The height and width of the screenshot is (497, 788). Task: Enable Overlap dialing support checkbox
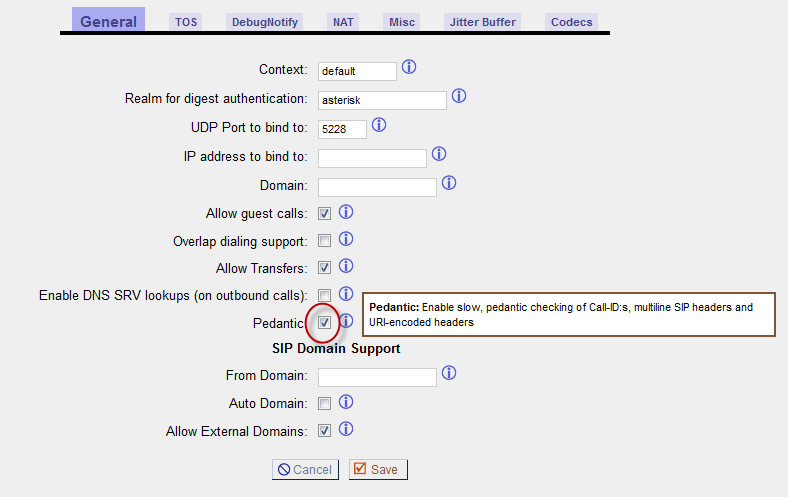pyautogui.click(x=324, y=241)
